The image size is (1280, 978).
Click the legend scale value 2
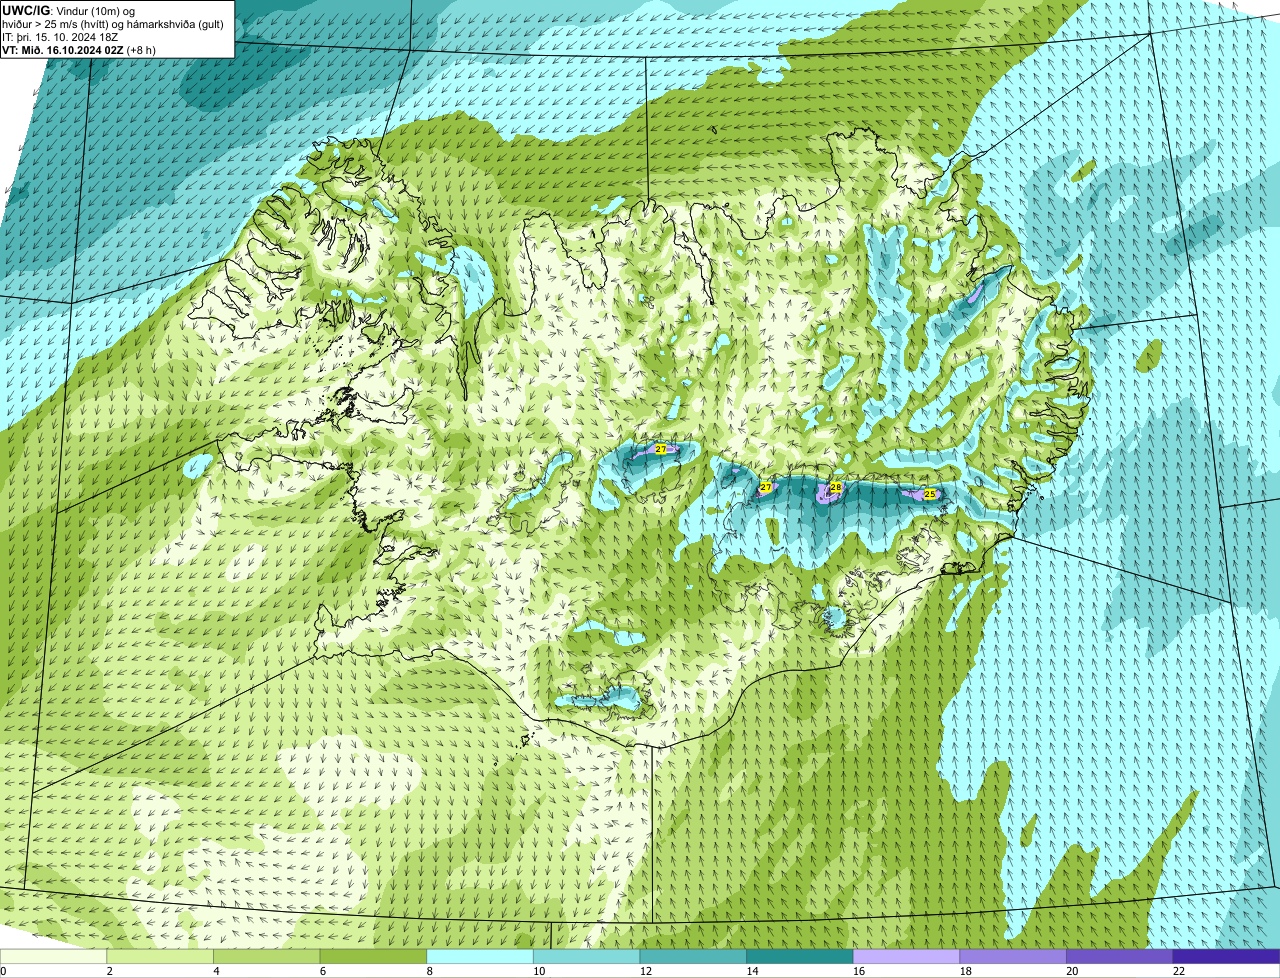click(109, 970)
